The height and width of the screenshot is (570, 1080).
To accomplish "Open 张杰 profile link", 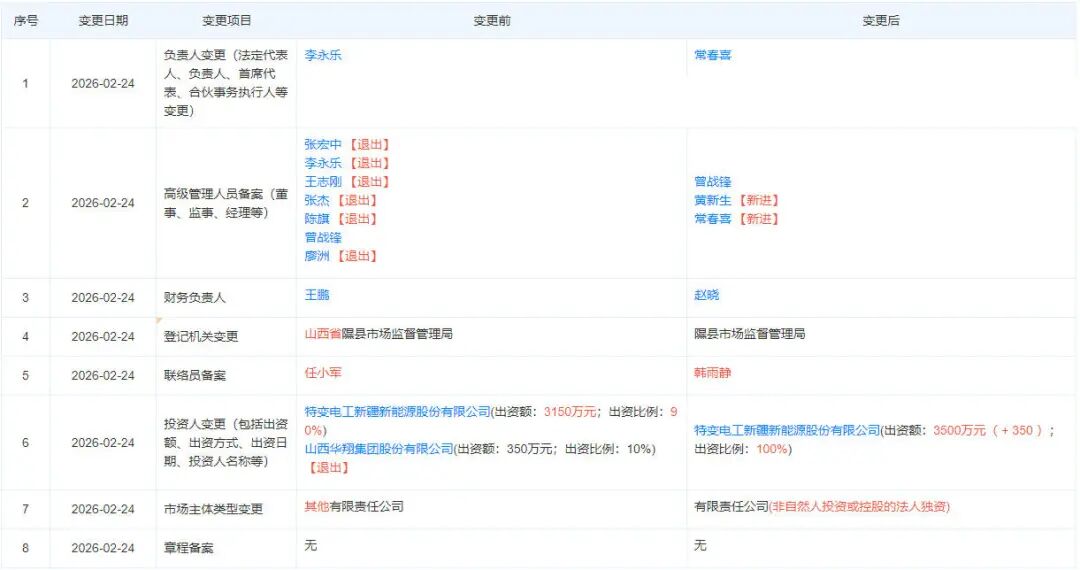I will 317,200.
